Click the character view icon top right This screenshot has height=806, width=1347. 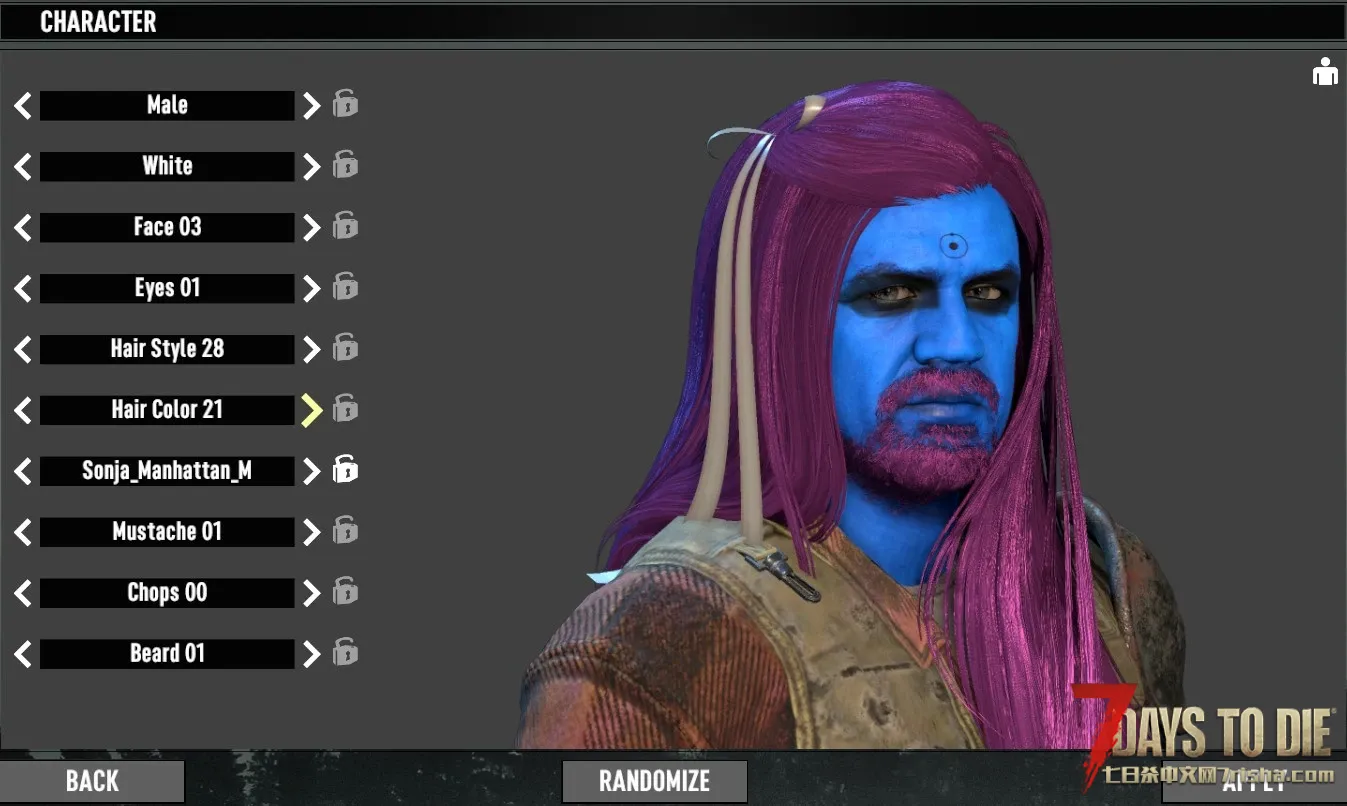[x=1324, y=72]
